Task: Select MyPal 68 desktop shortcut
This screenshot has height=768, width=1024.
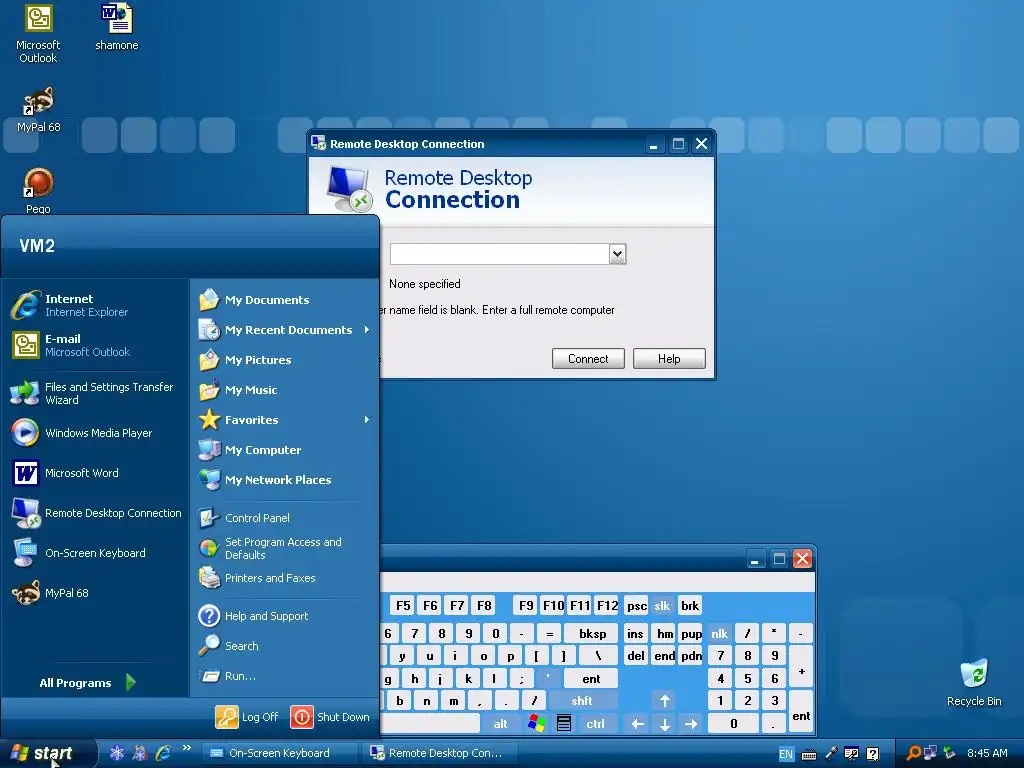Action: pyautogui.click(x=39, y=109)
